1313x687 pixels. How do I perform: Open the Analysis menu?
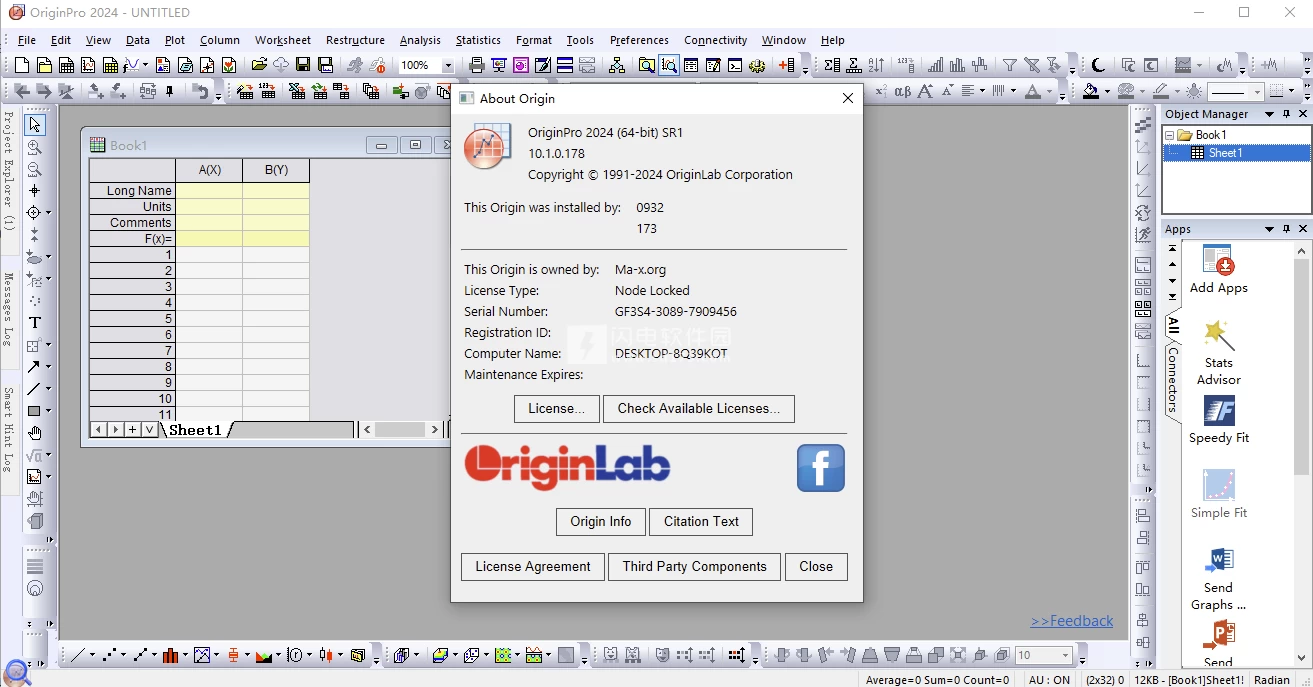(420, 40)
